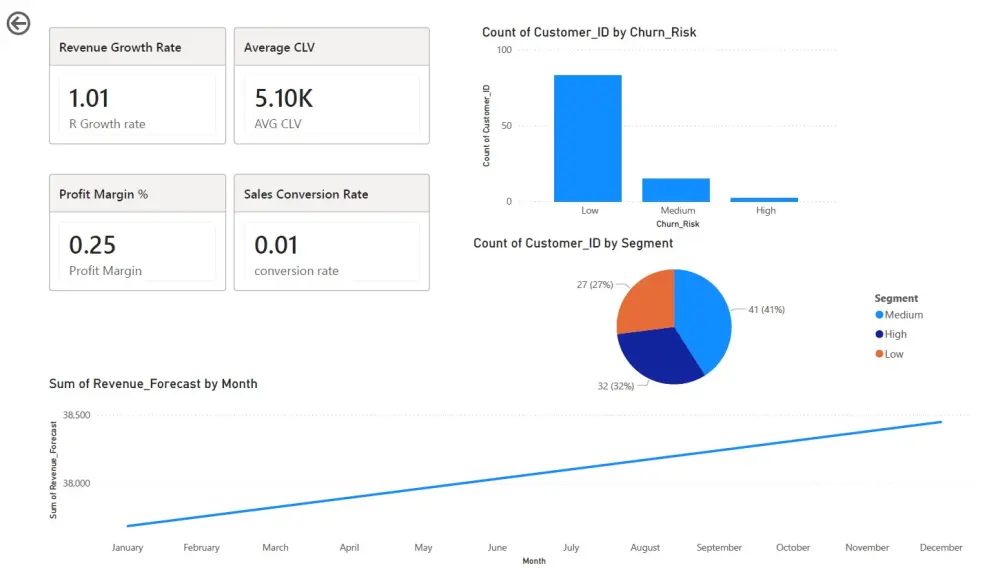
Task: Click the March axis label
Action: tap(276, 548)
